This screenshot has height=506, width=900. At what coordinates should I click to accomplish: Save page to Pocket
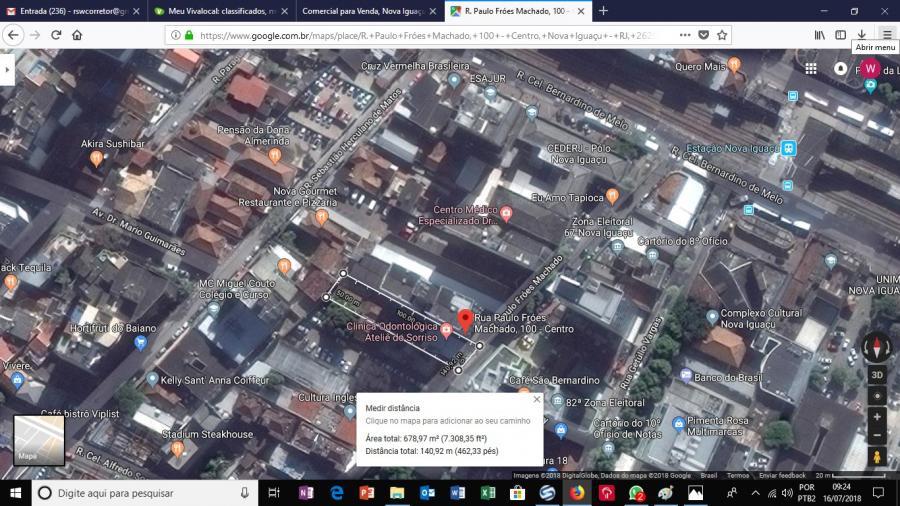pyautogui.click(x=703, y=34)
